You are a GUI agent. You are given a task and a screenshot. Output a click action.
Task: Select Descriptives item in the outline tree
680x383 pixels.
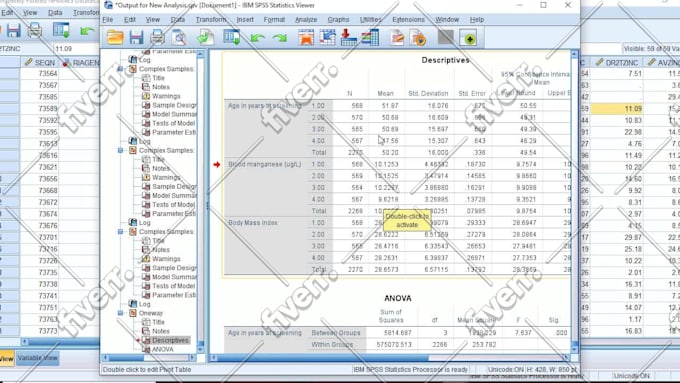point(170,340)
